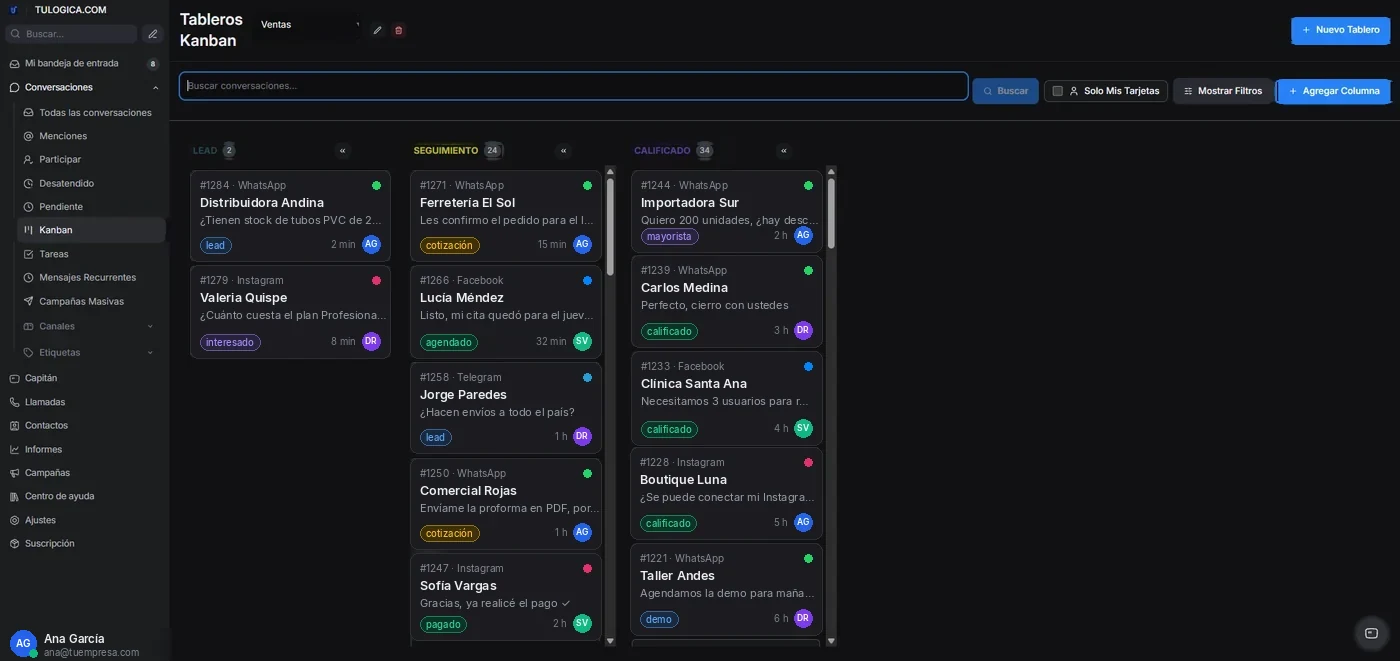Expand Canales submenu
This screenshot has width=1400, height=661.
pos(150,326)
